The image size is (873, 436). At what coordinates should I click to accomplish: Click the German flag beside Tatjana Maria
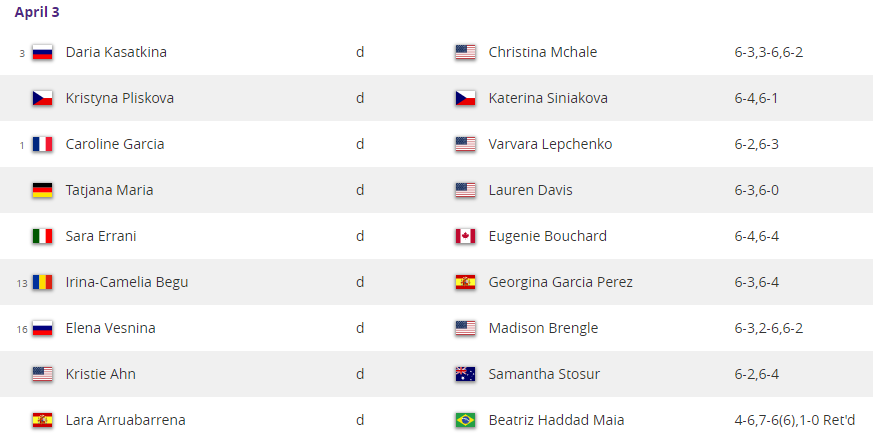click(x=42, y=190)
